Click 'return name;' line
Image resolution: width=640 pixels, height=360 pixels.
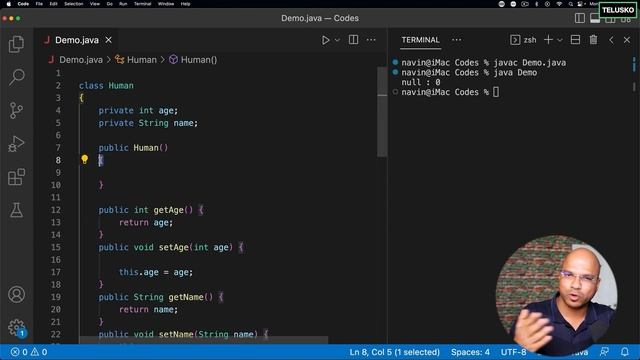148,309
